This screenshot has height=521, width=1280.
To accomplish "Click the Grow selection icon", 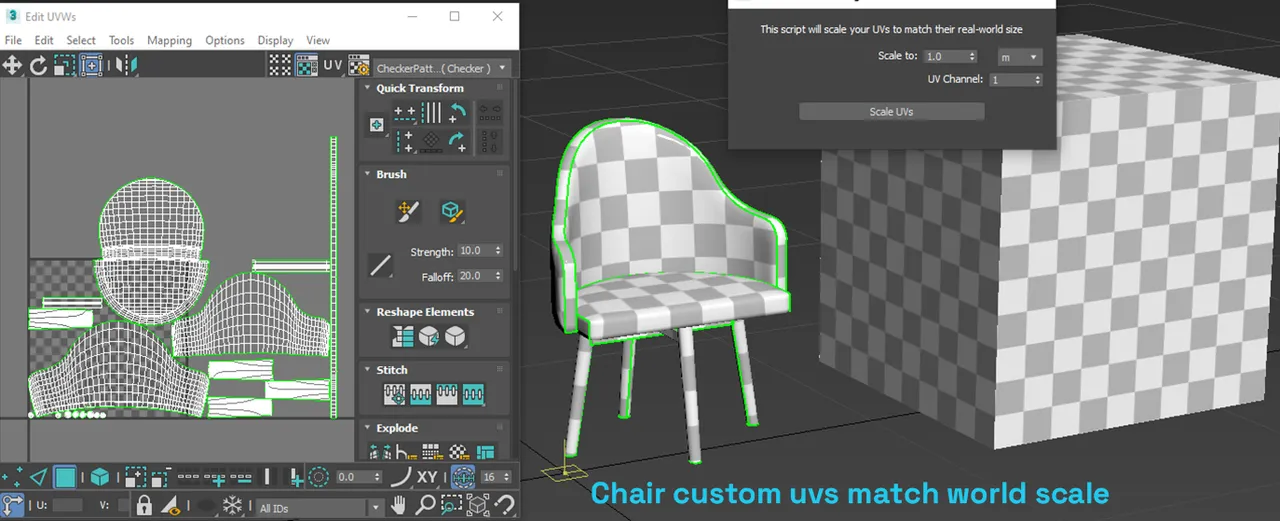I will 135,477.
